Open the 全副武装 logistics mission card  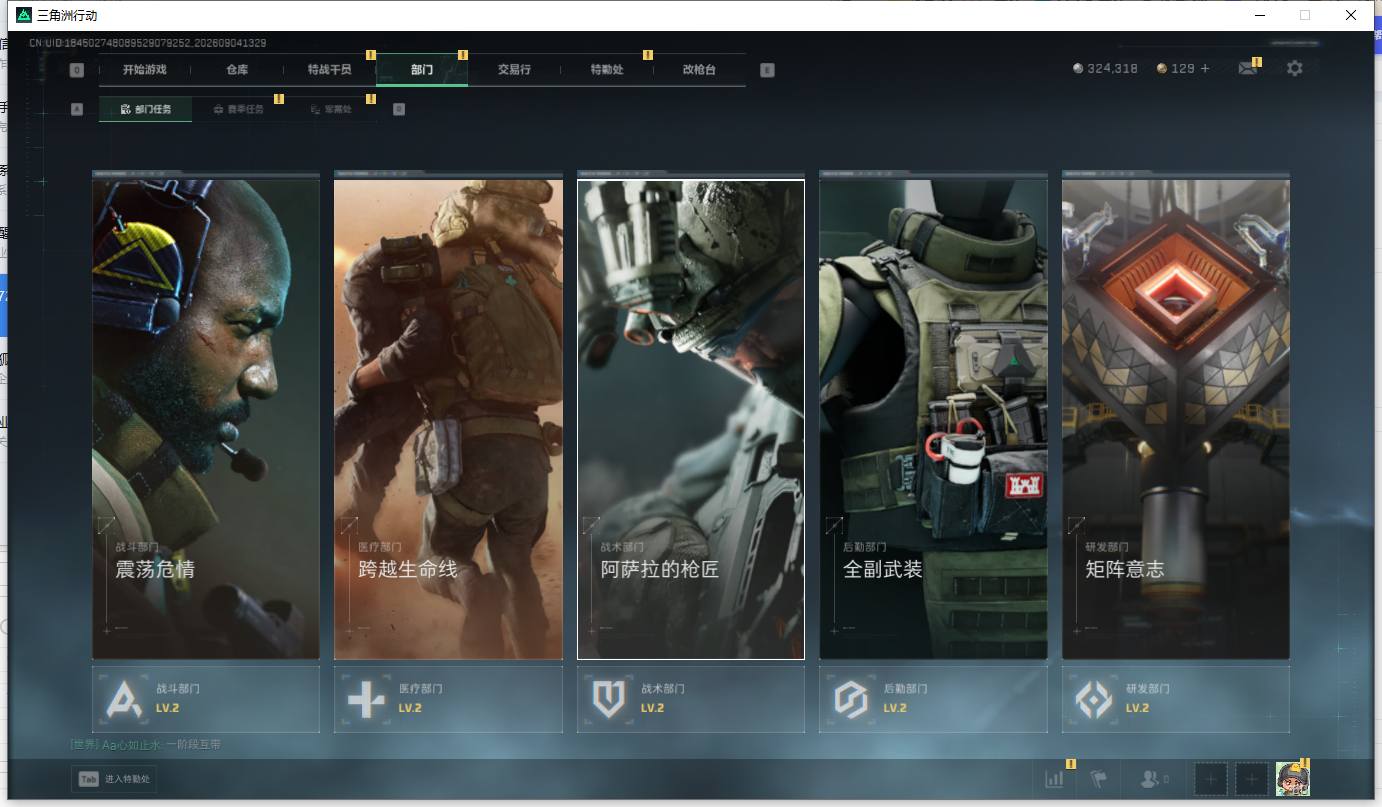click(933, 419)
